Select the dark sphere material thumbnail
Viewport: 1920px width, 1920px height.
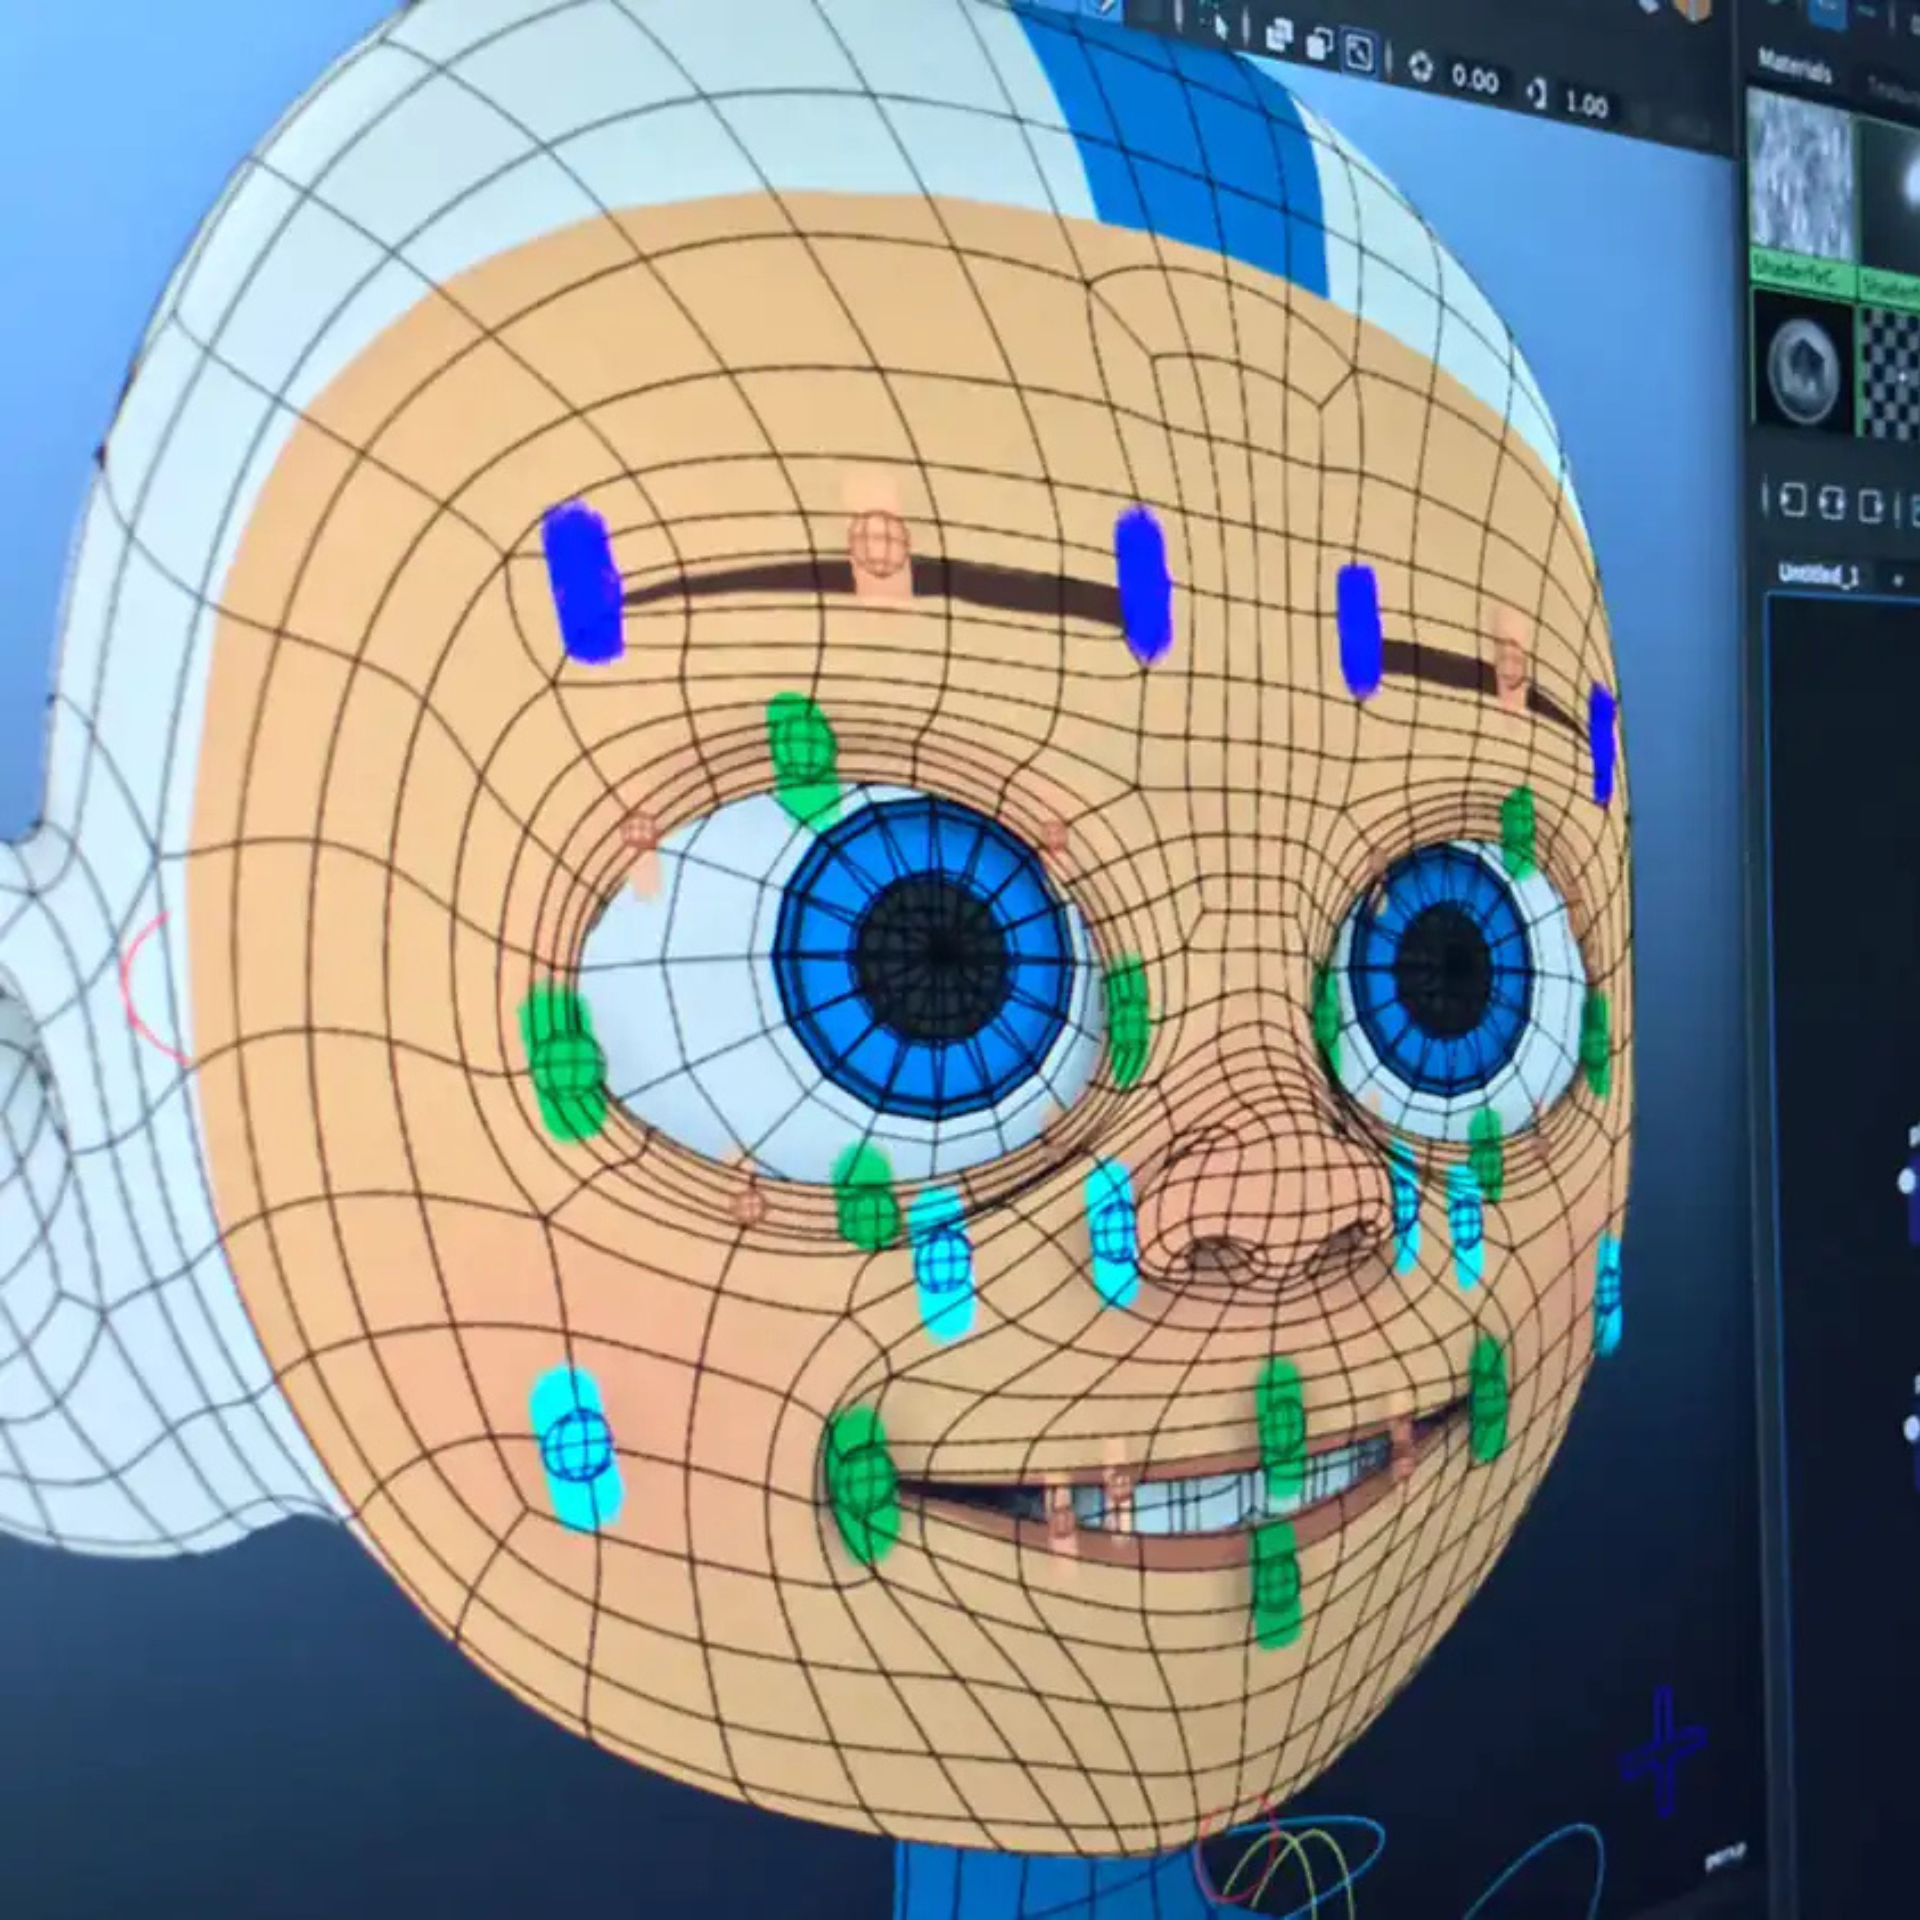pyautogui.click(x=1801, y=368)
